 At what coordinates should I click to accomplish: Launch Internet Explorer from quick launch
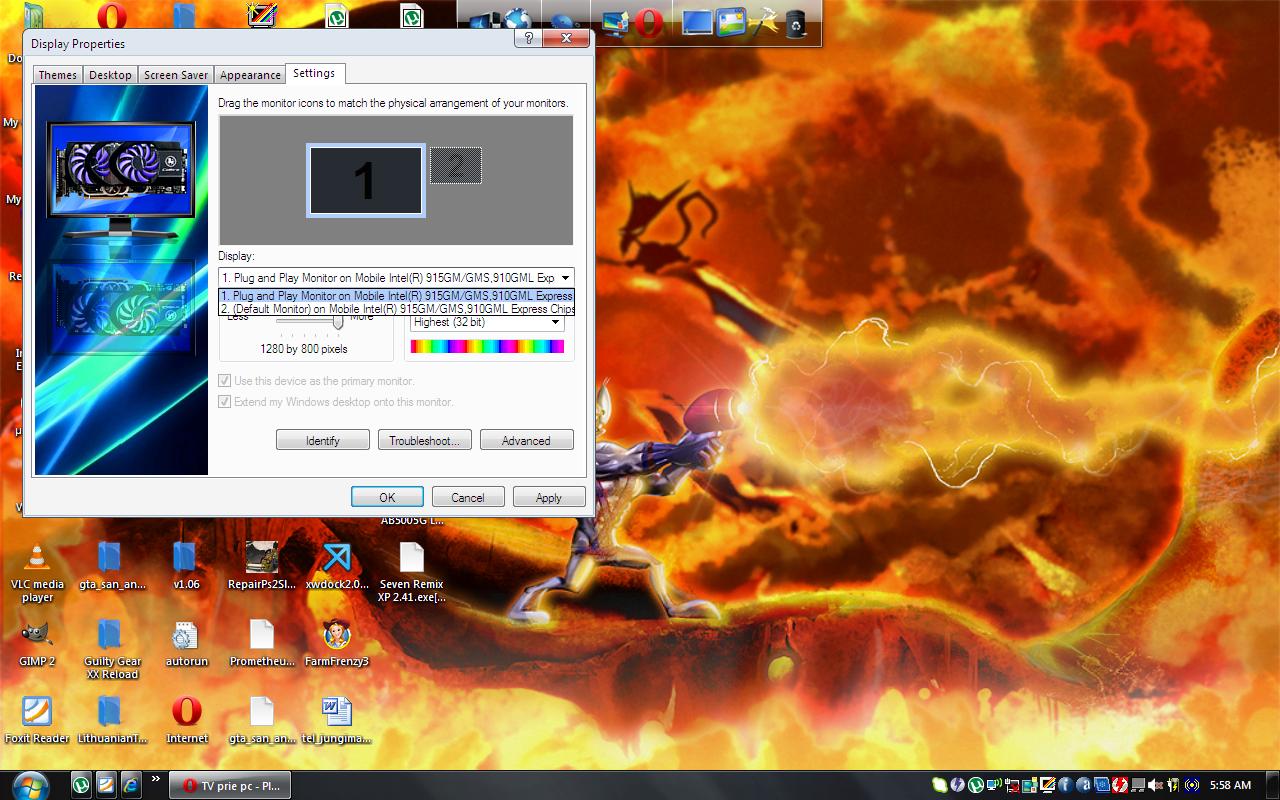click(131, 785)
